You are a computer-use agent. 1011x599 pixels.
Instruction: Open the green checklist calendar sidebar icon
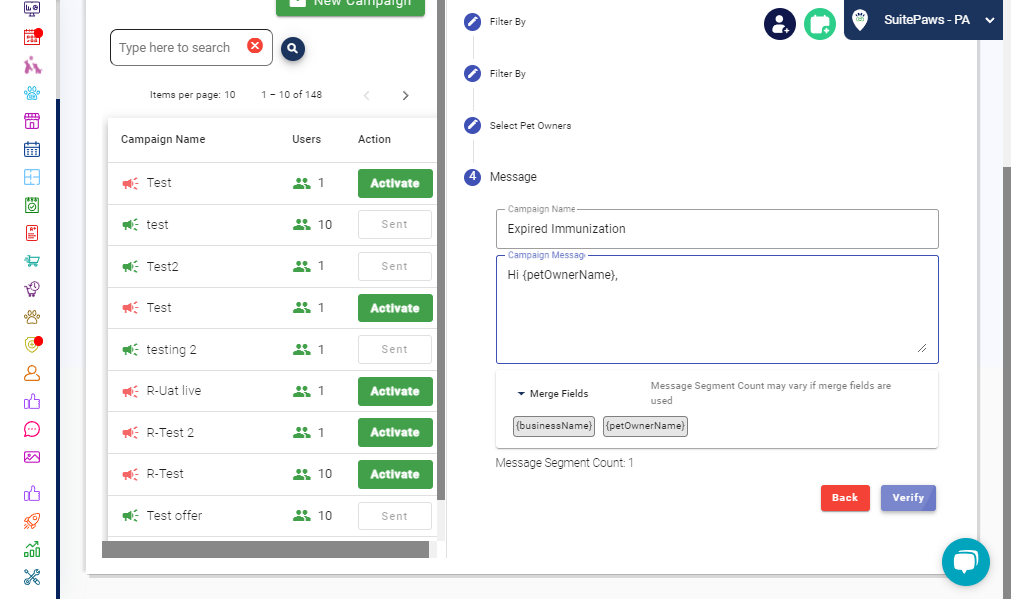coord(32,205)
